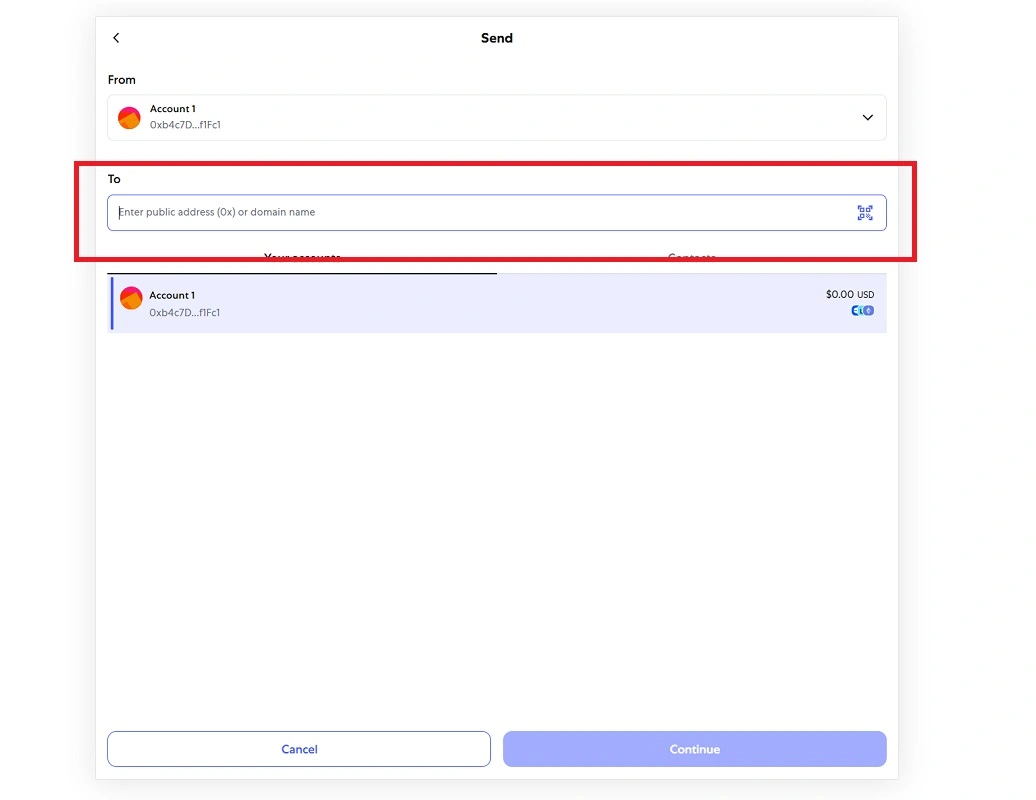The height and width of the screenshot is (800, 1036).
Task: Click the Cancel button
Action: (x=299, y=748)
